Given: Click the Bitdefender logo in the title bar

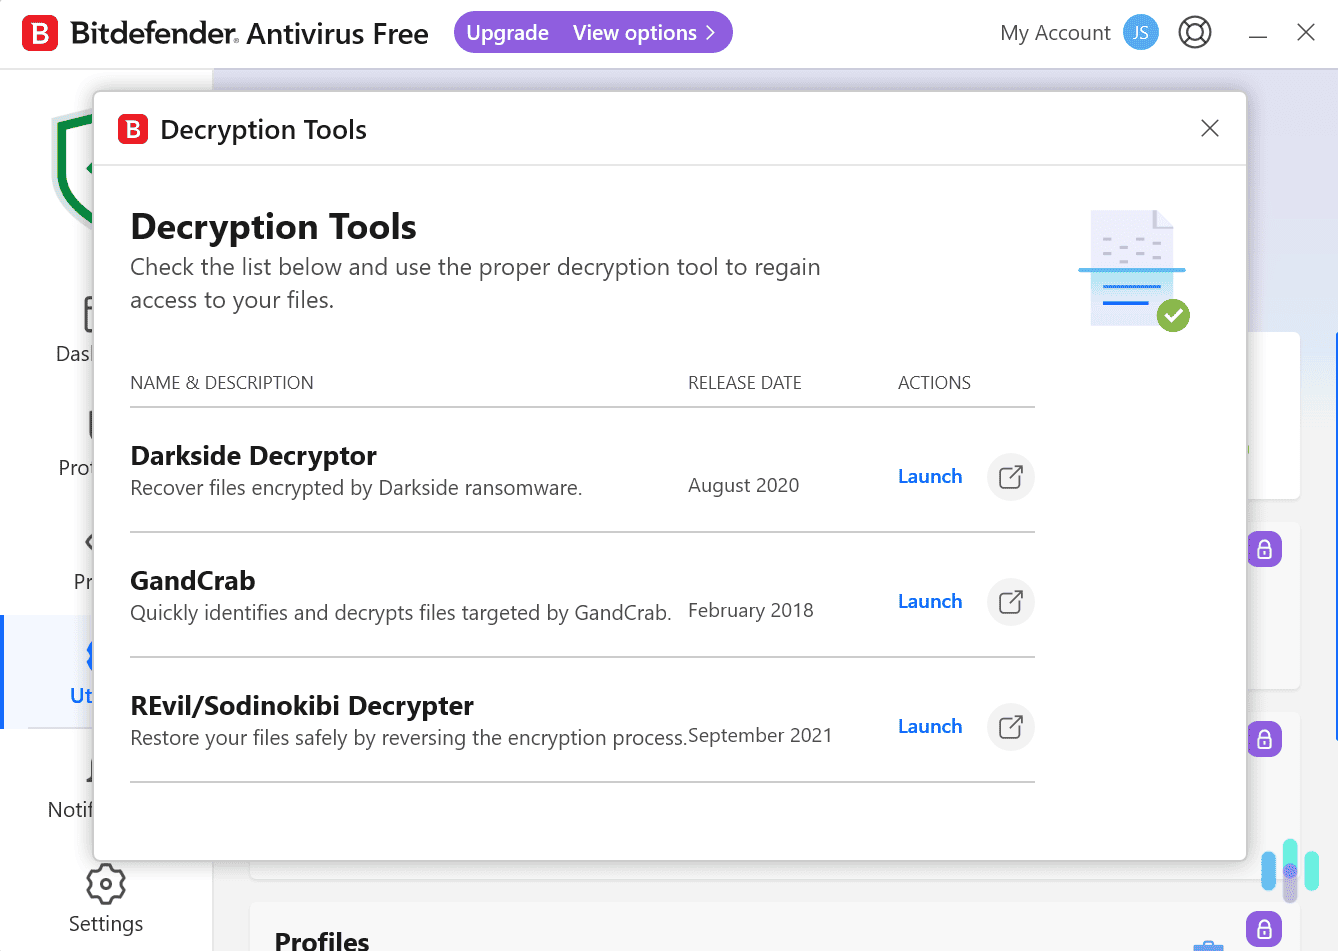Looking at the screenshot, I should 40,32.
